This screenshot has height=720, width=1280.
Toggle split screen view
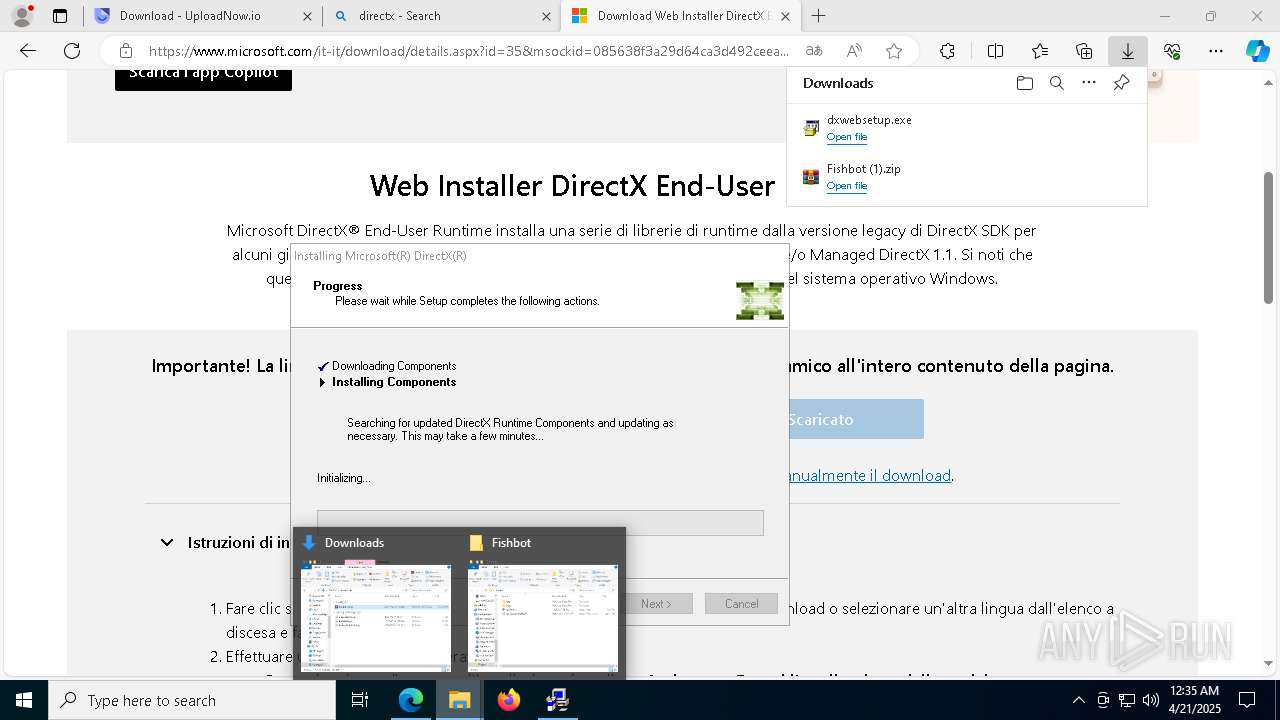995,51
